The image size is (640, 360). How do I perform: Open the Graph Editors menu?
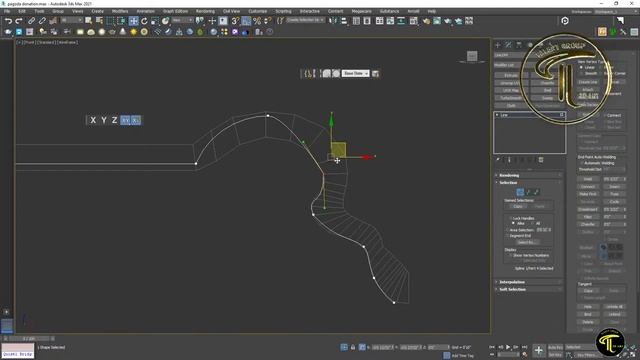click(175, 11)
